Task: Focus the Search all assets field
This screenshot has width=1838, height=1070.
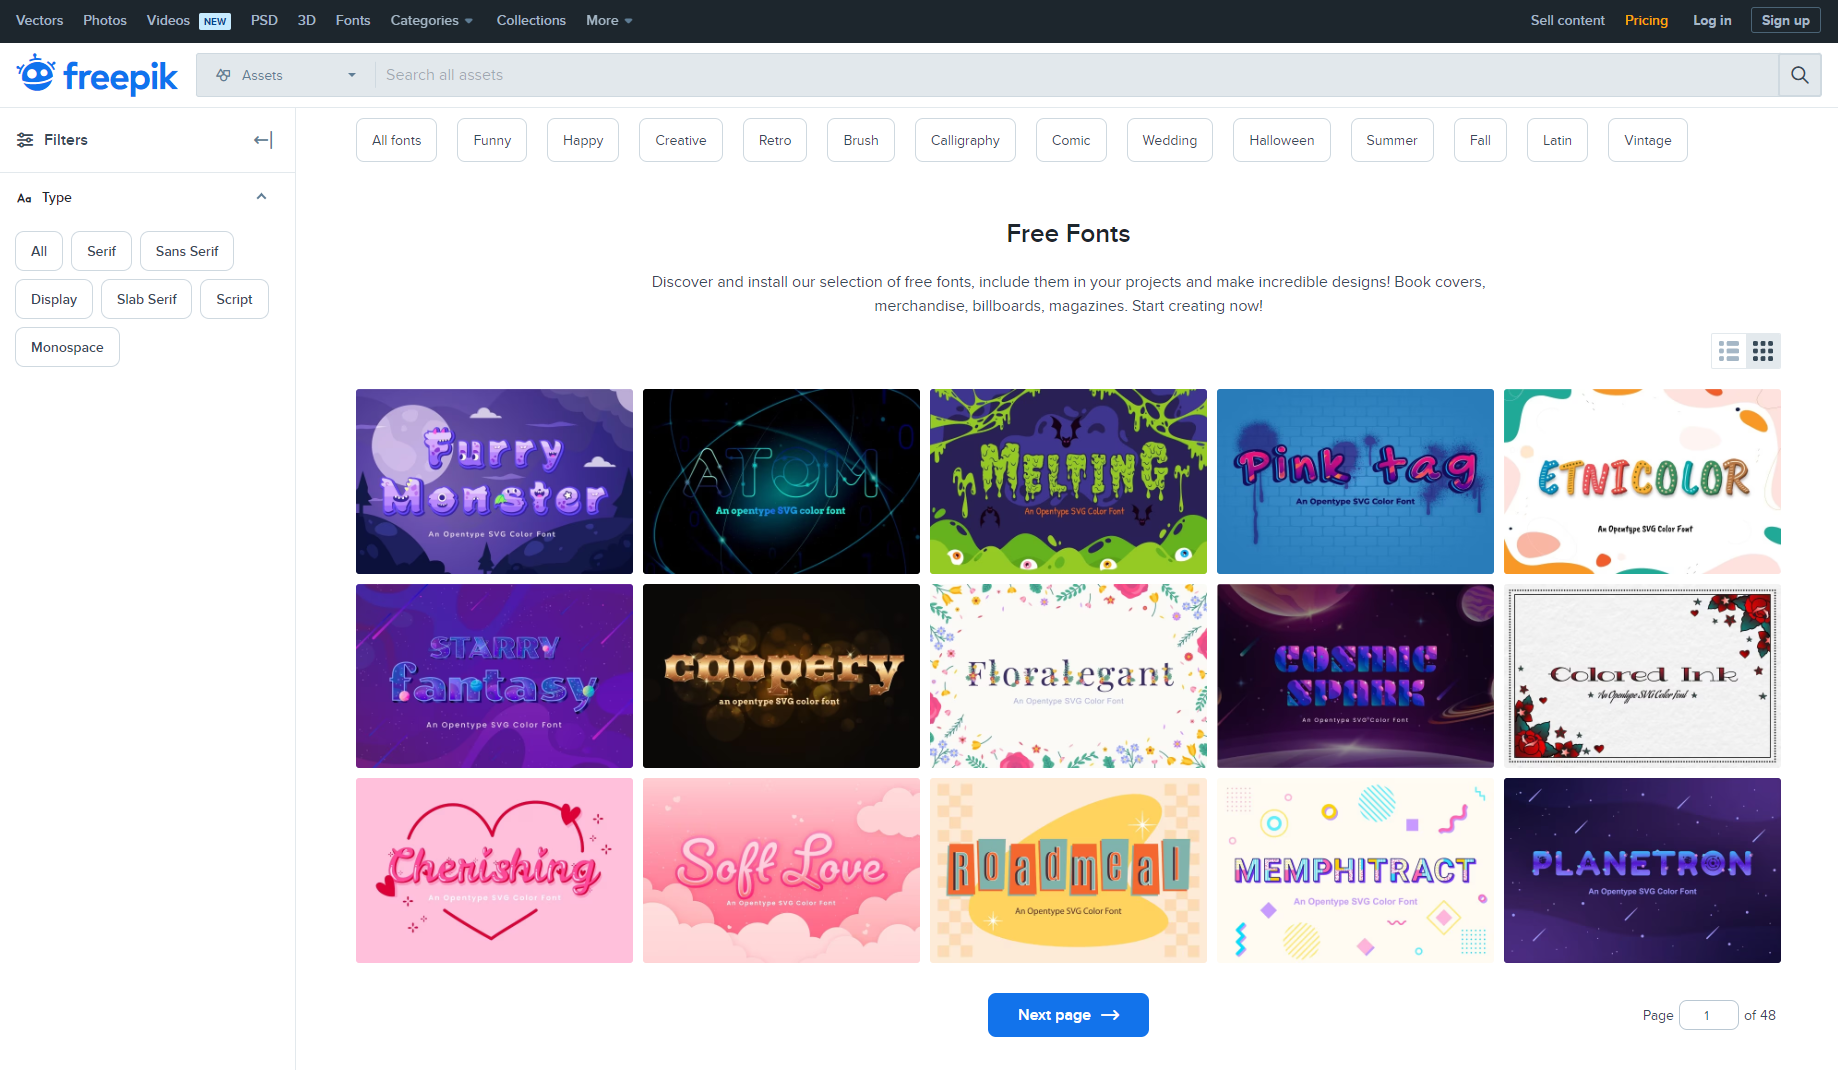Action: point(1076,75)
